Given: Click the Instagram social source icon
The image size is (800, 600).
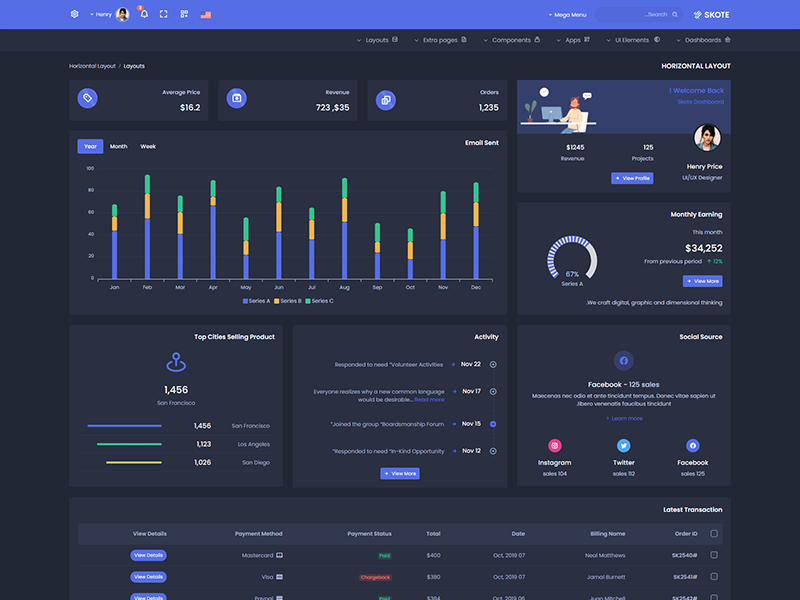Looking at the screenshot, I should 555,445.
